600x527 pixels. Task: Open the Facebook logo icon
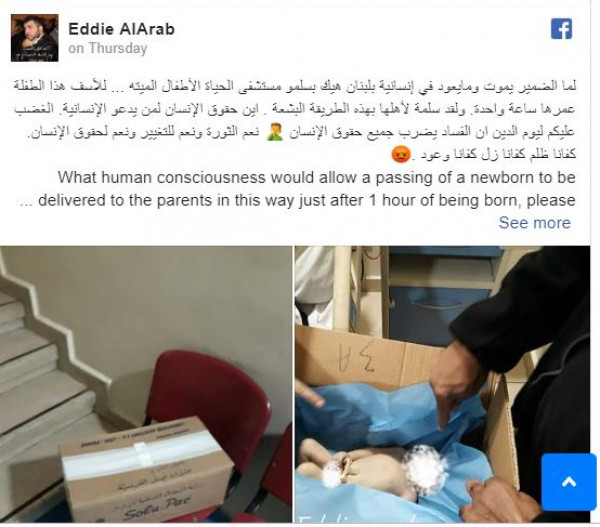[561, 29]
